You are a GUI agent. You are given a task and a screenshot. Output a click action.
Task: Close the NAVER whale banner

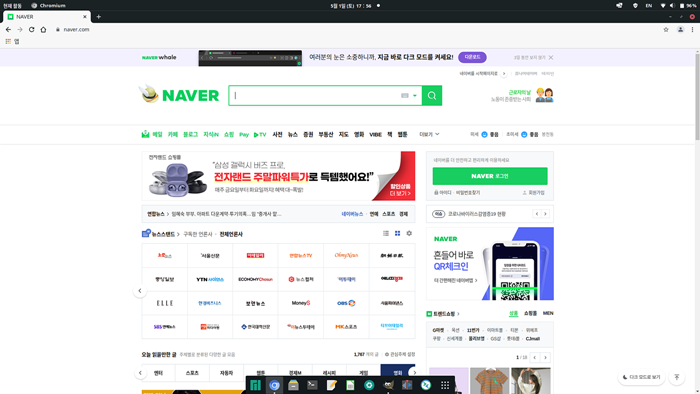[551, 57]
